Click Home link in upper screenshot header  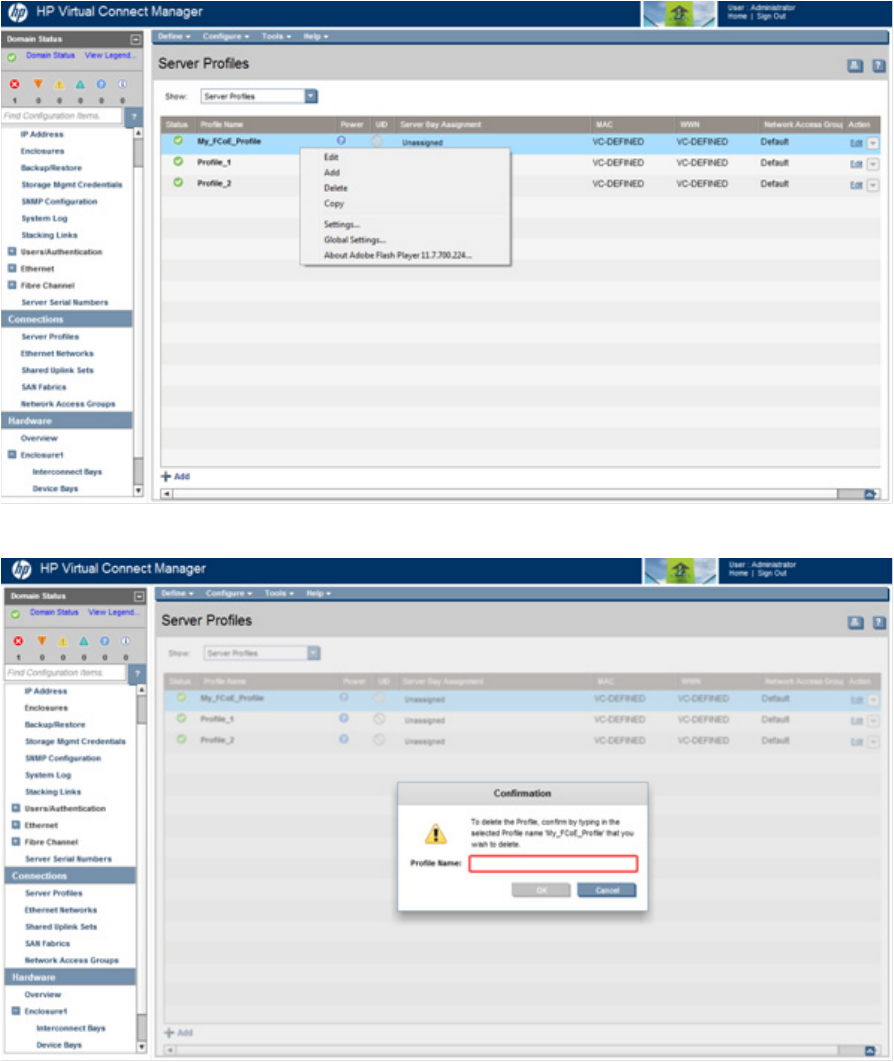point(738,16)
